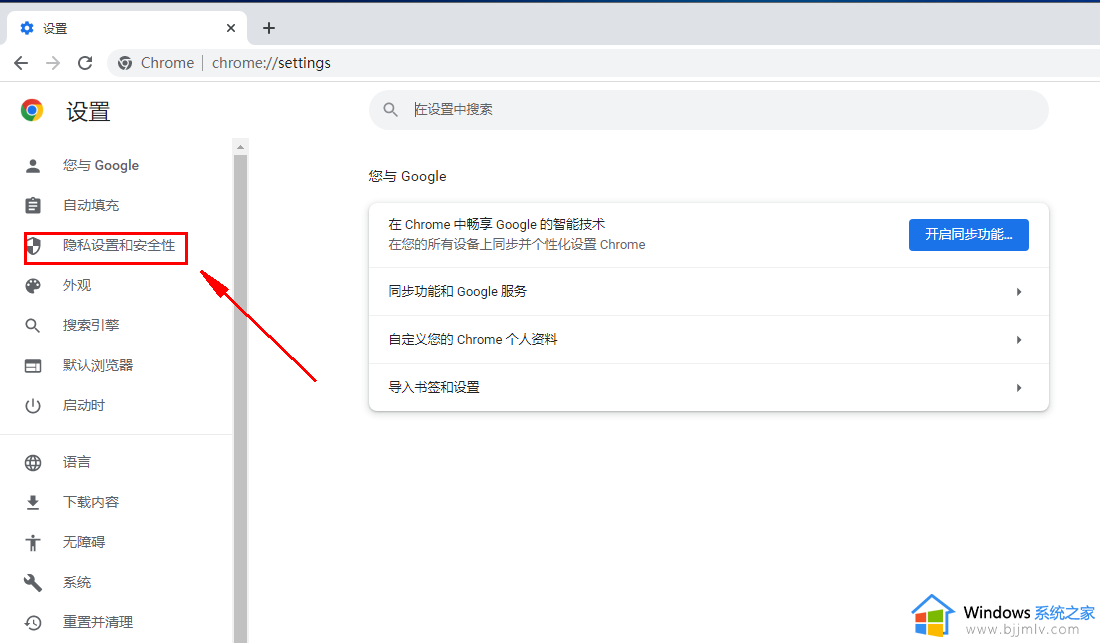Open 搜索引擎 settings section
This screenshot has height=643, width=1100.
click(x=91, y=325)
